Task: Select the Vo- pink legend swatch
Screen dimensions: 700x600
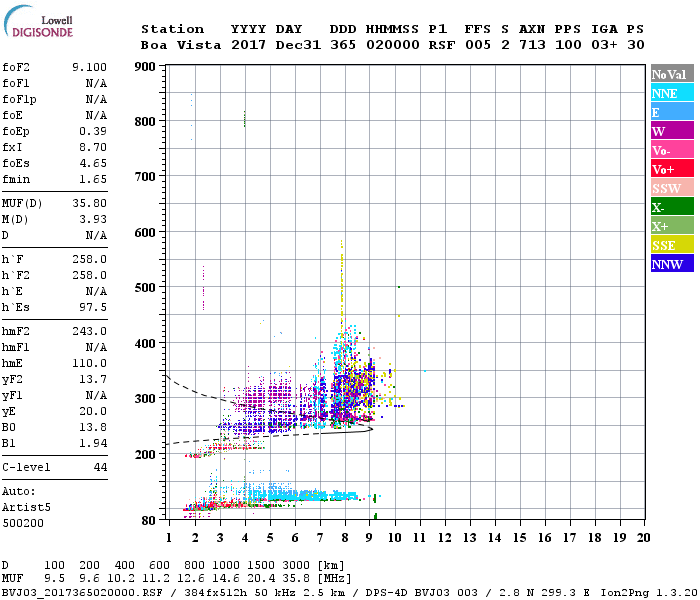Action: click(672, 150)
